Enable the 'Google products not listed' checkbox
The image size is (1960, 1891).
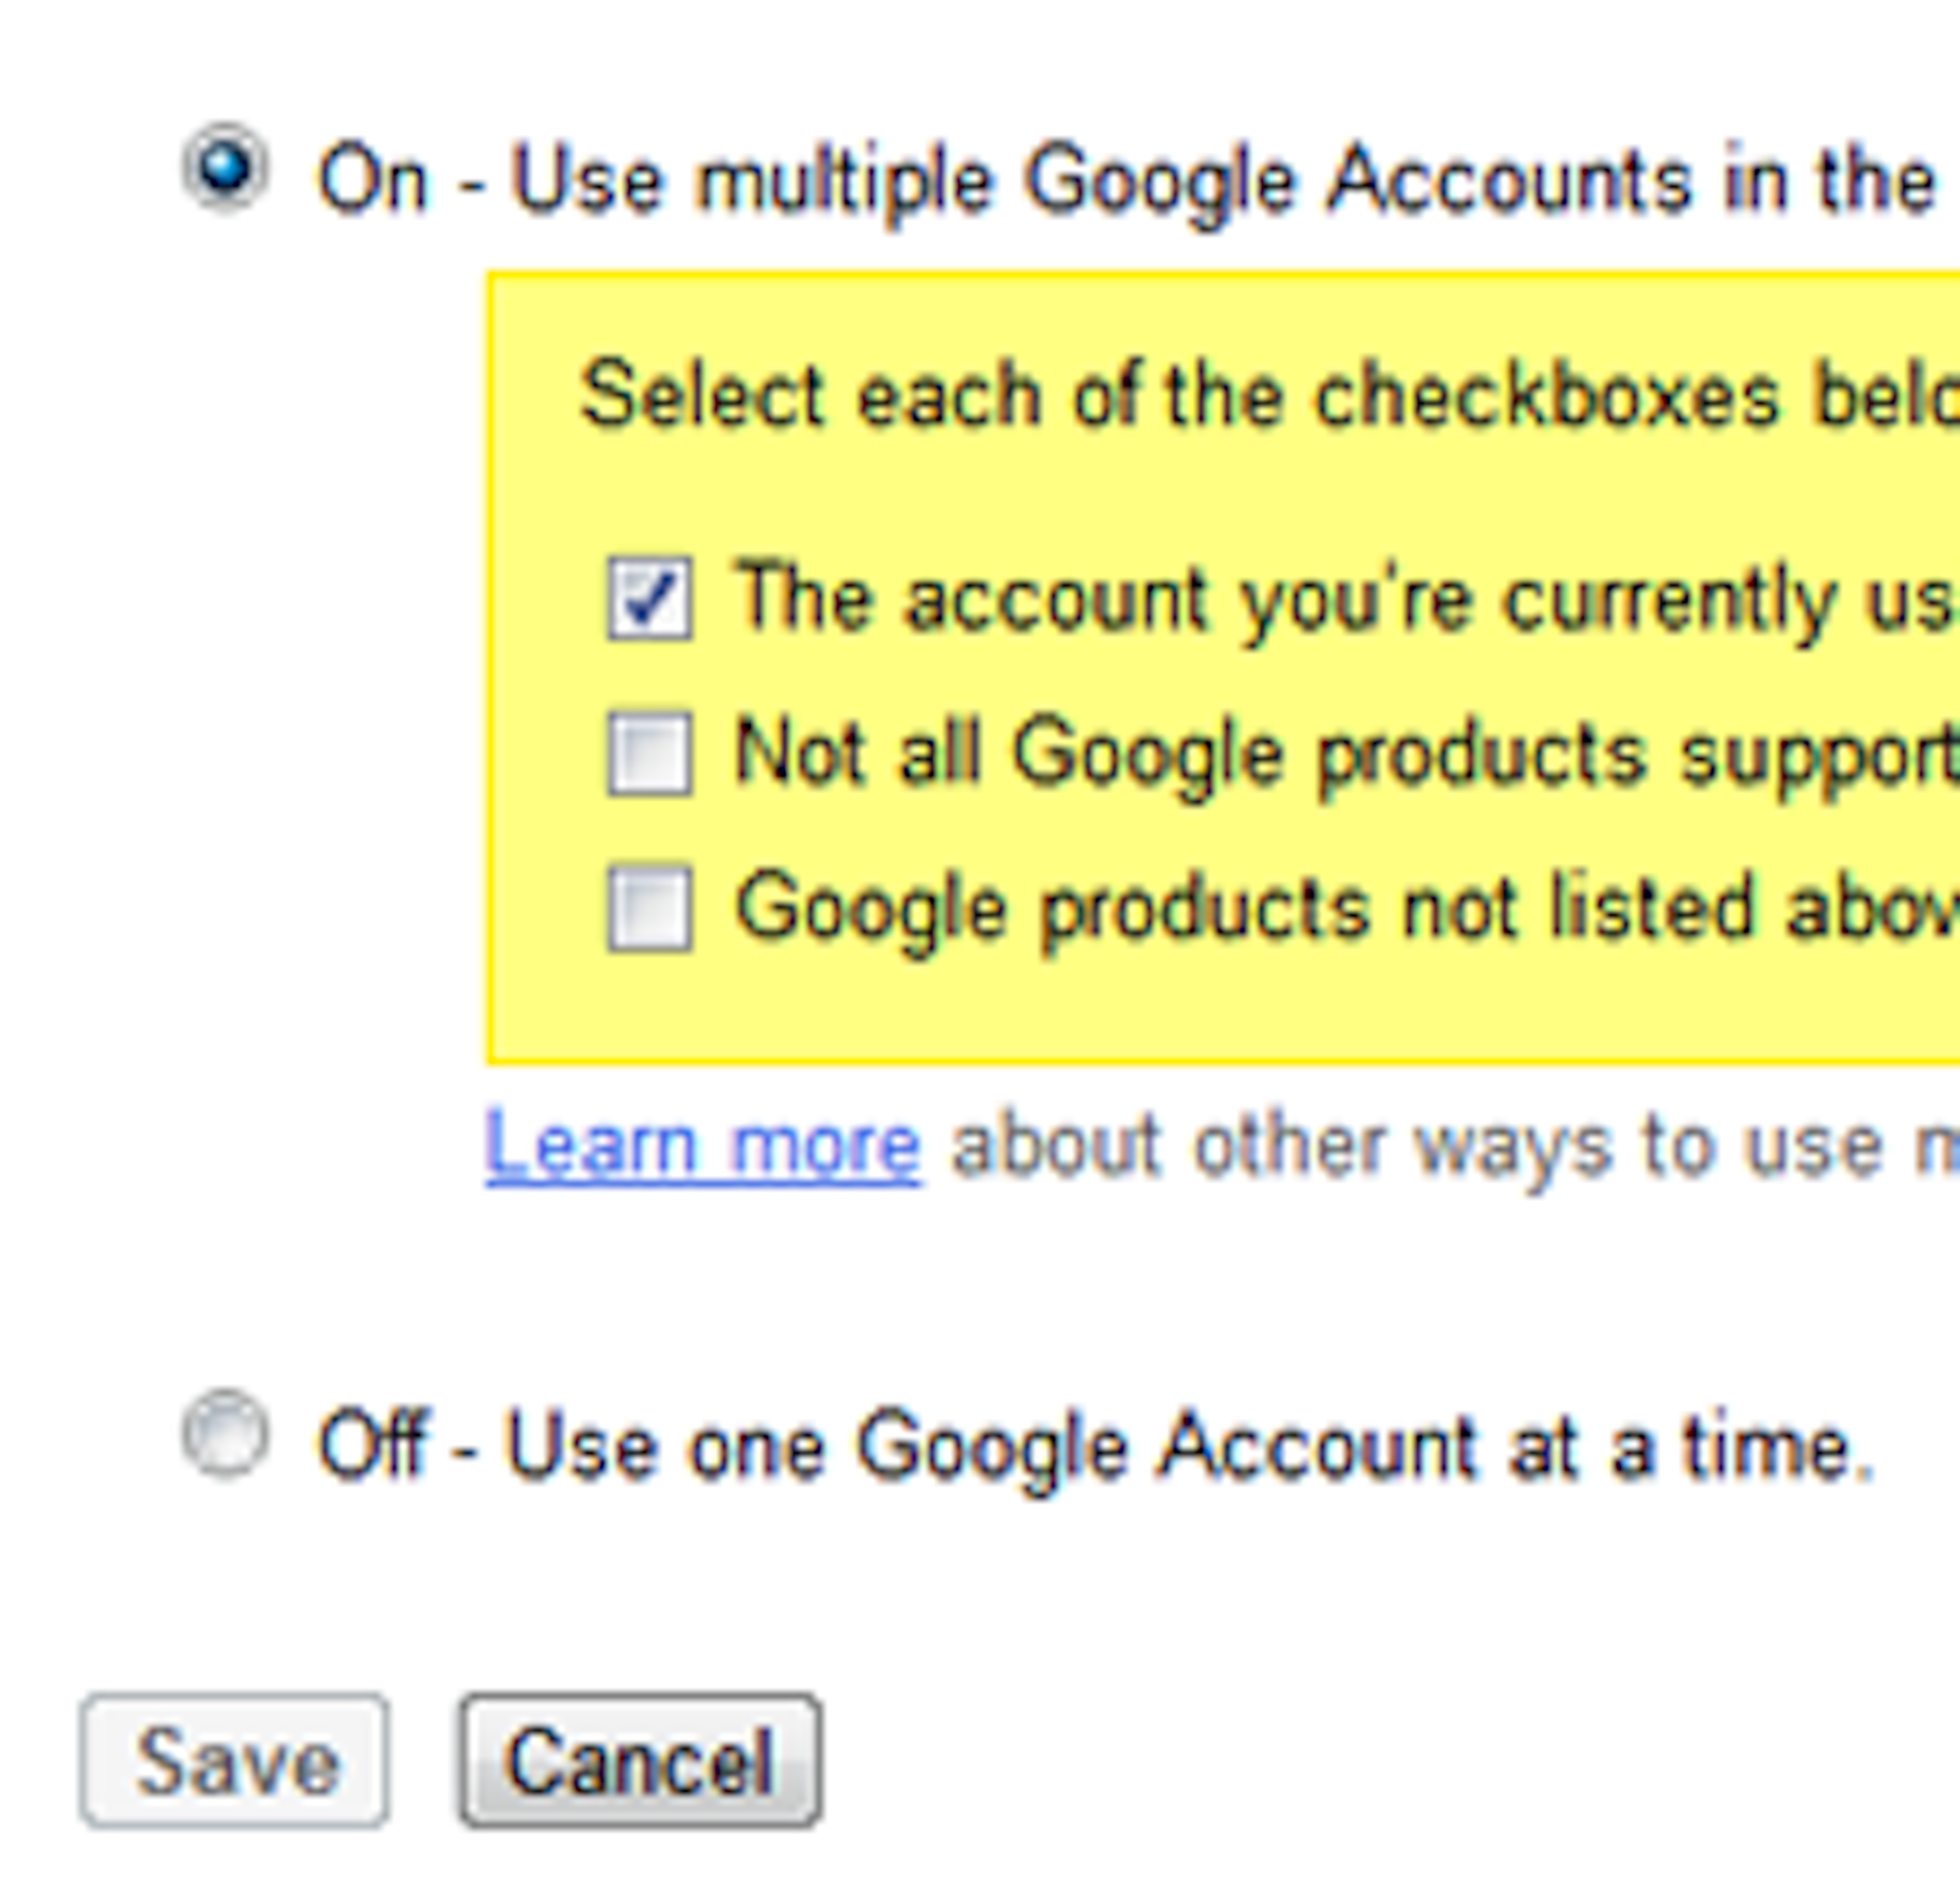click(649, 908)
